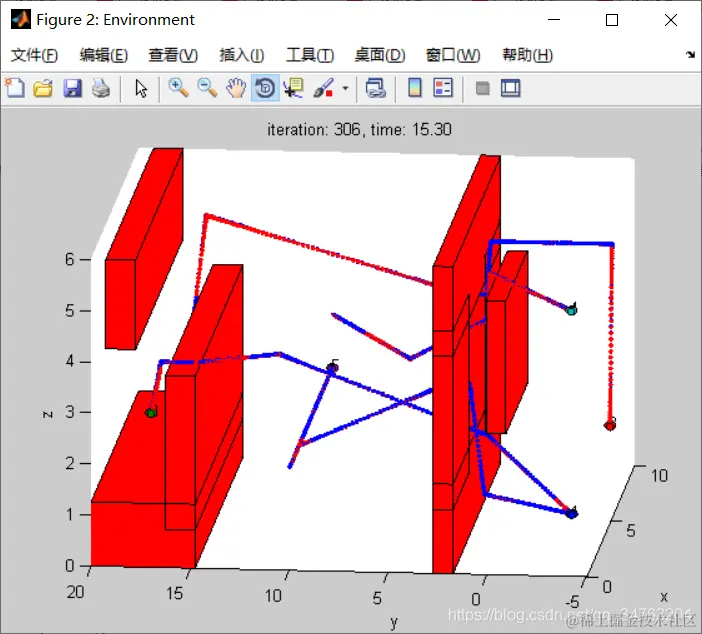
Task: Click the x-axis tick label 10
Action: point(659,476)
